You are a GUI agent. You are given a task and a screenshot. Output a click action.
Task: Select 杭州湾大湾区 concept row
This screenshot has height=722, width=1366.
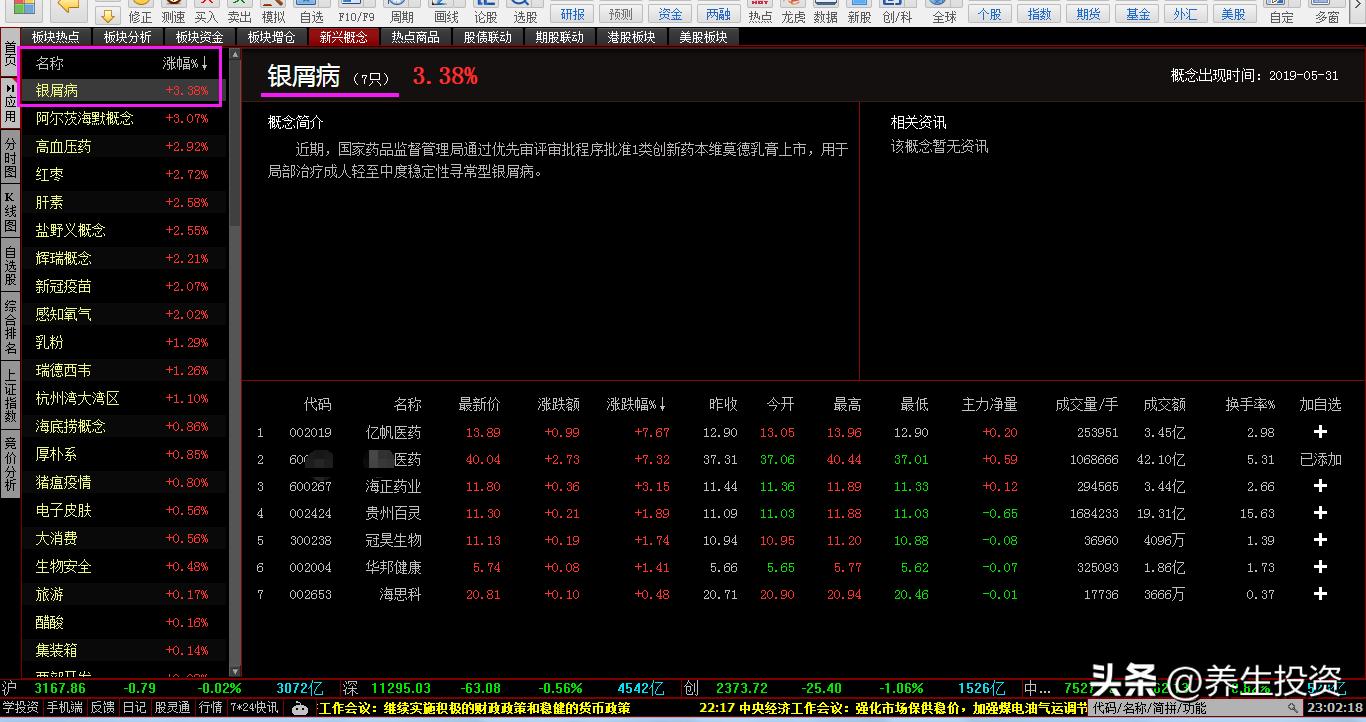(124, 398)
